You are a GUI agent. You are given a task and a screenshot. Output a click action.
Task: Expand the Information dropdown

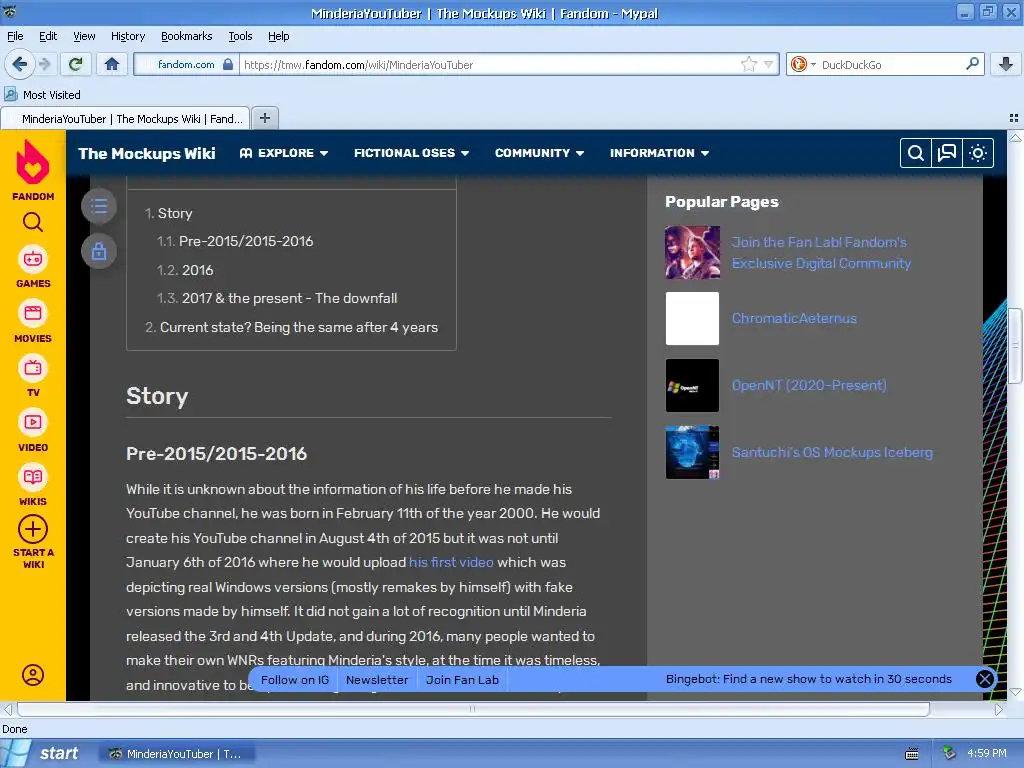660,153
